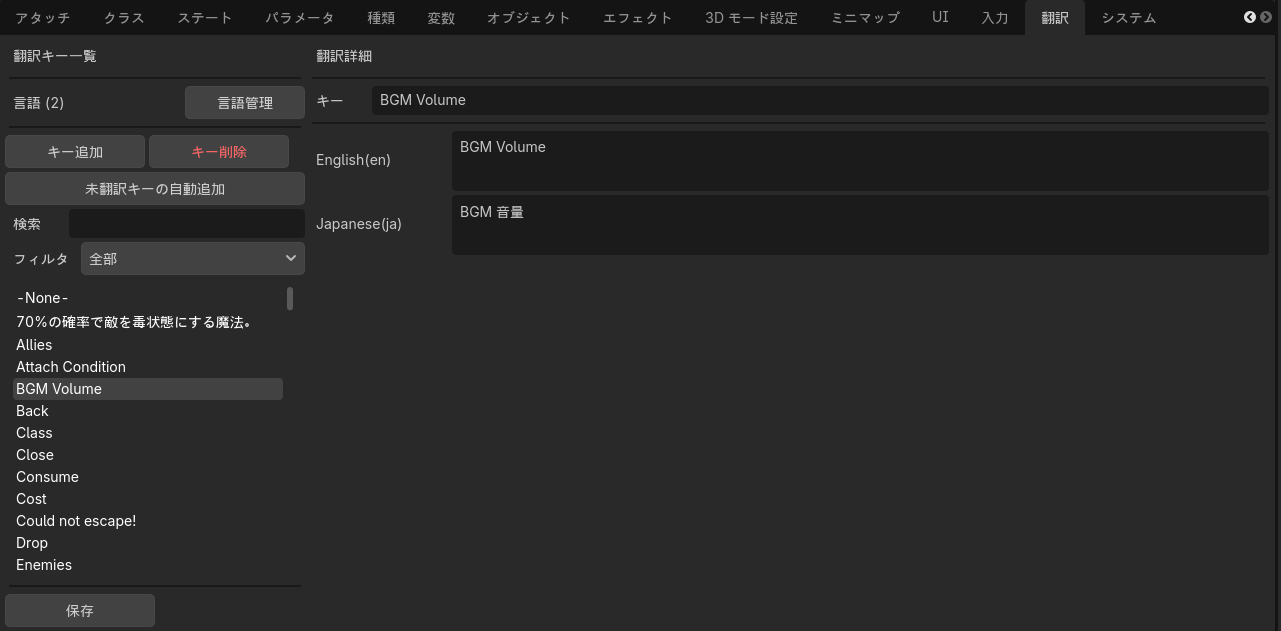Open the ミニマップ tab
This screenshot has height=631, width=1281.
865,17
